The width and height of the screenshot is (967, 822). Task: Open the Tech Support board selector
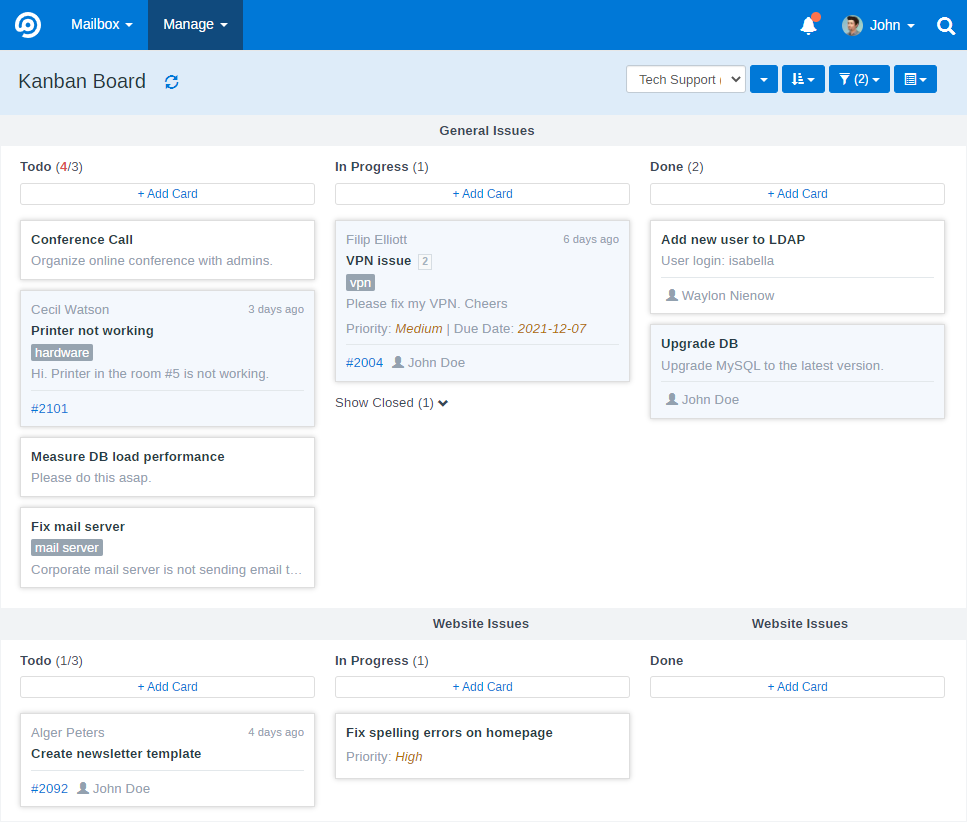[685, 78]
